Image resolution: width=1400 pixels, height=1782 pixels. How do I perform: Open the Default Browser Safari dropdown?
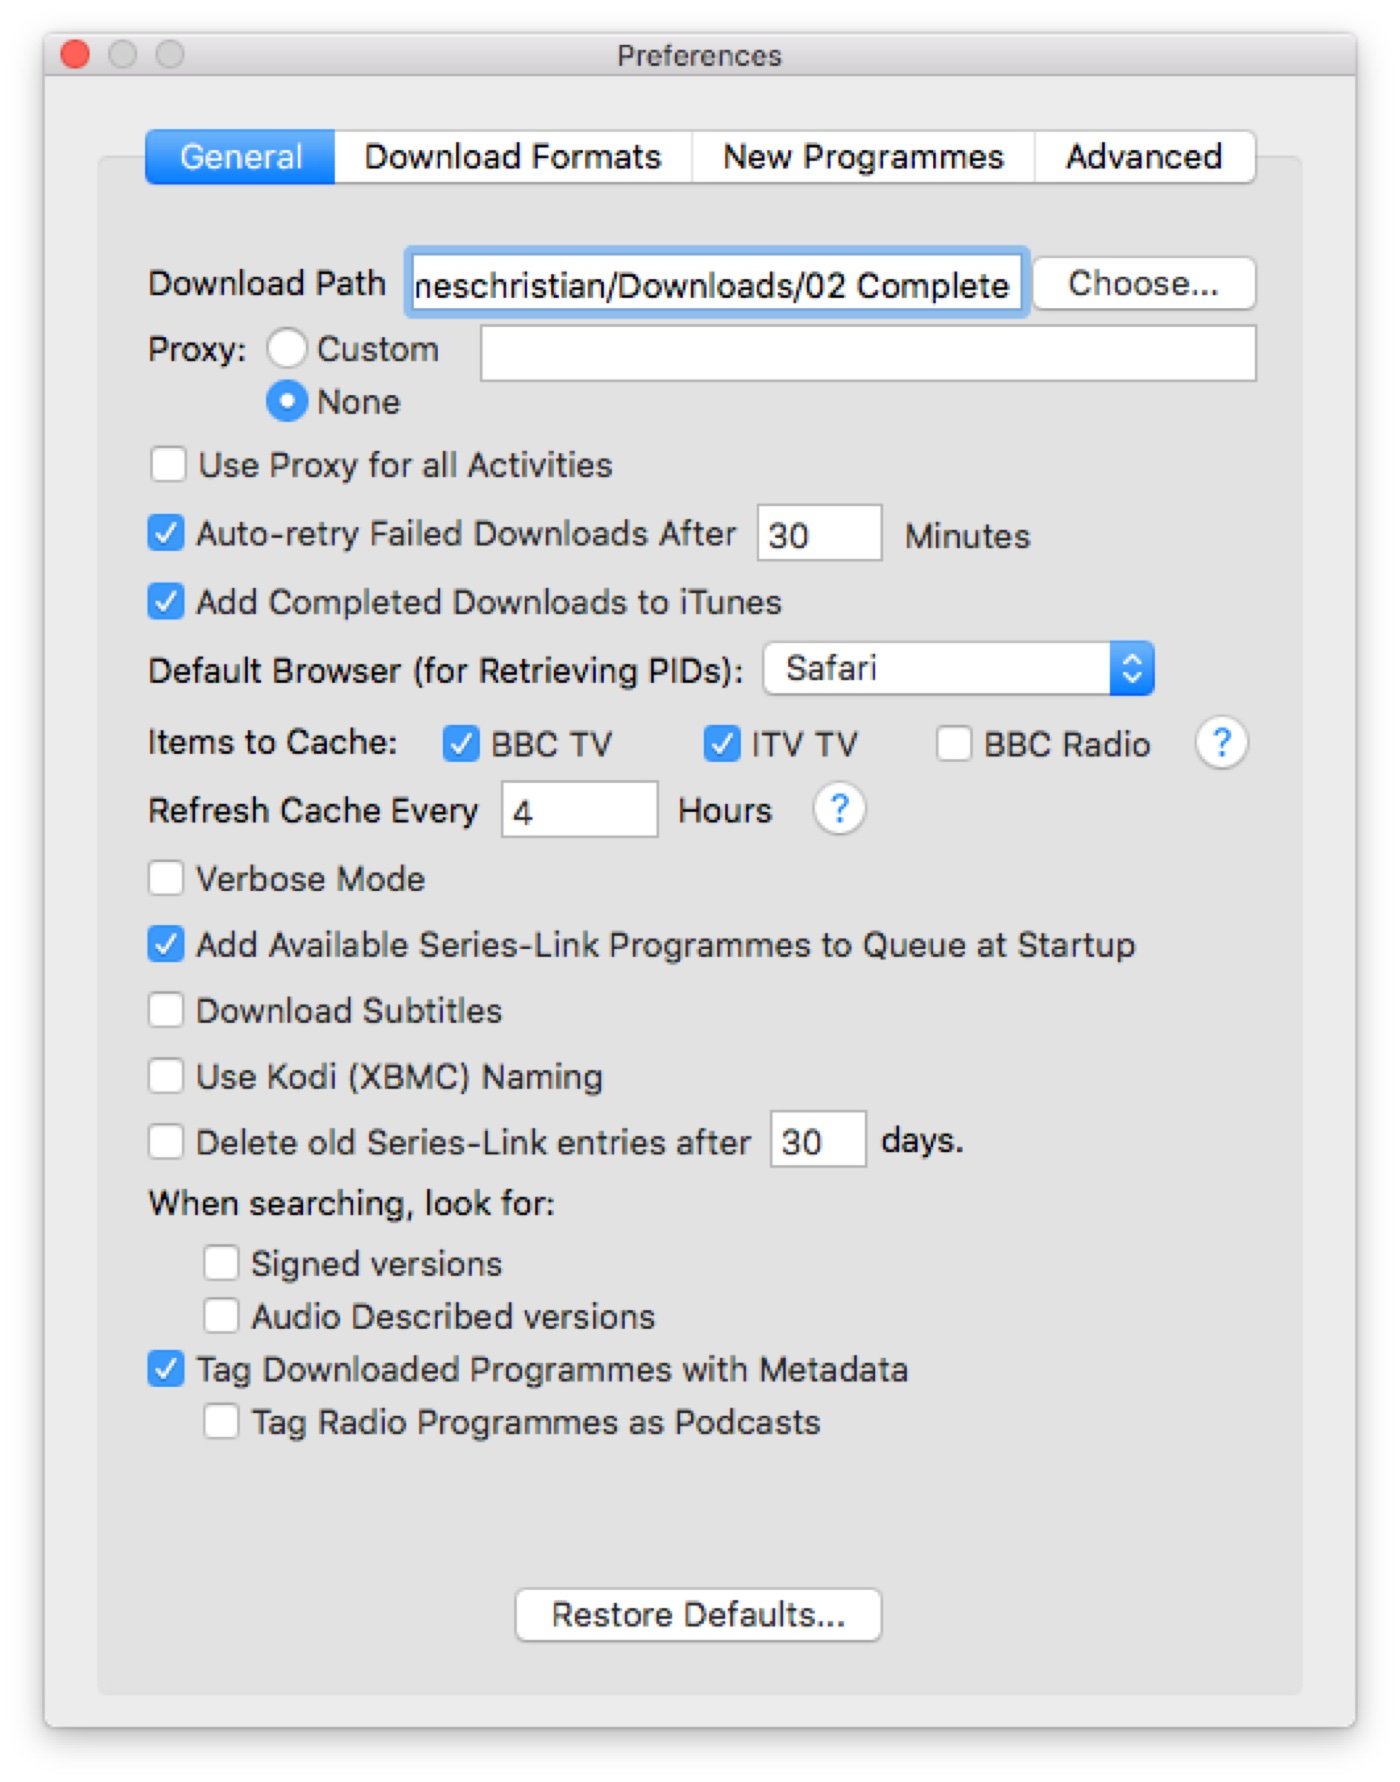(x=958, y=668)
